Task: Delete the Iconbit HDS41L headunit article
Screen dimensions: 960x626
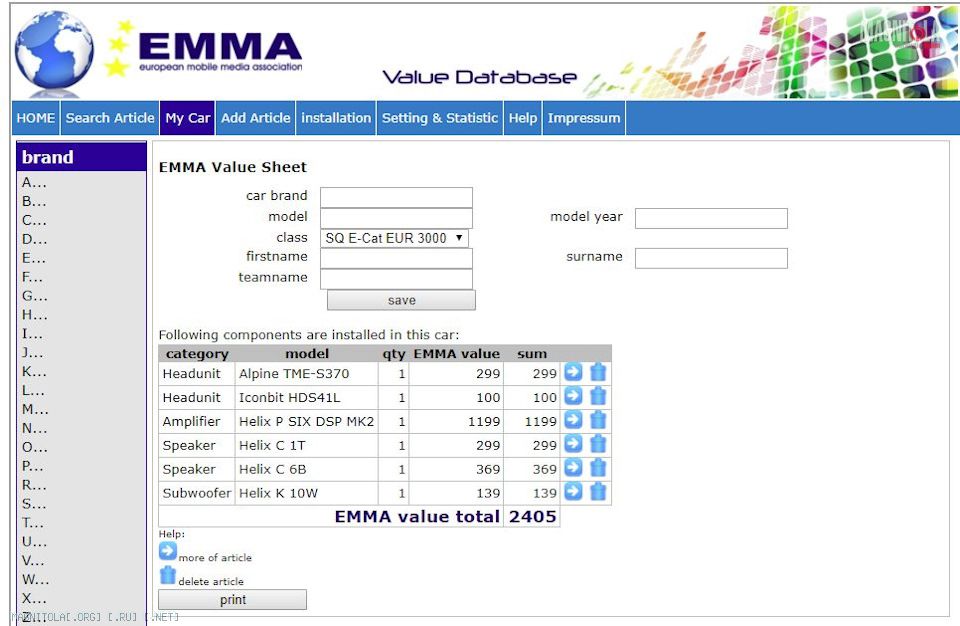Action: (x=598, y=396)
